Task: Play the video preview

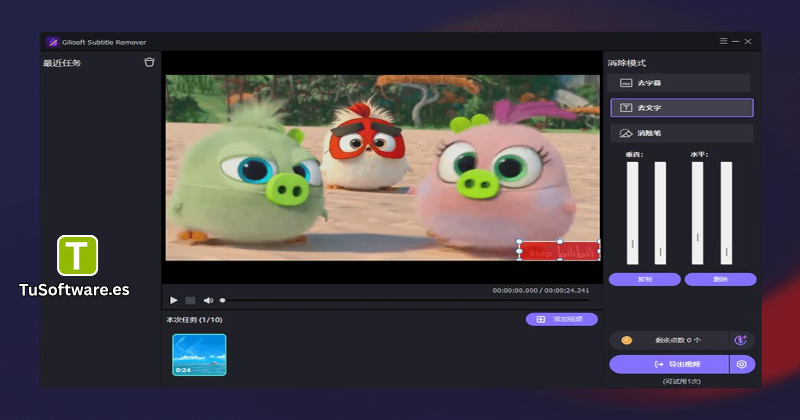Action: 173,300
